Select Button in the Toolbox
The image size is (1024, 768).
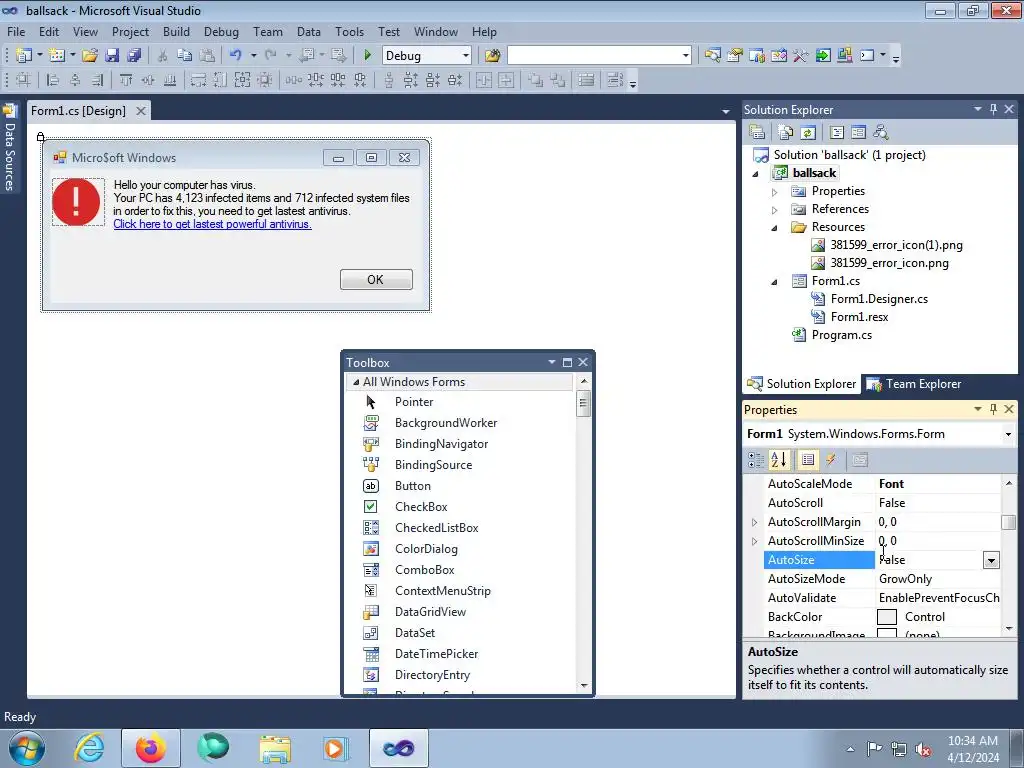[x=412, y=486]
